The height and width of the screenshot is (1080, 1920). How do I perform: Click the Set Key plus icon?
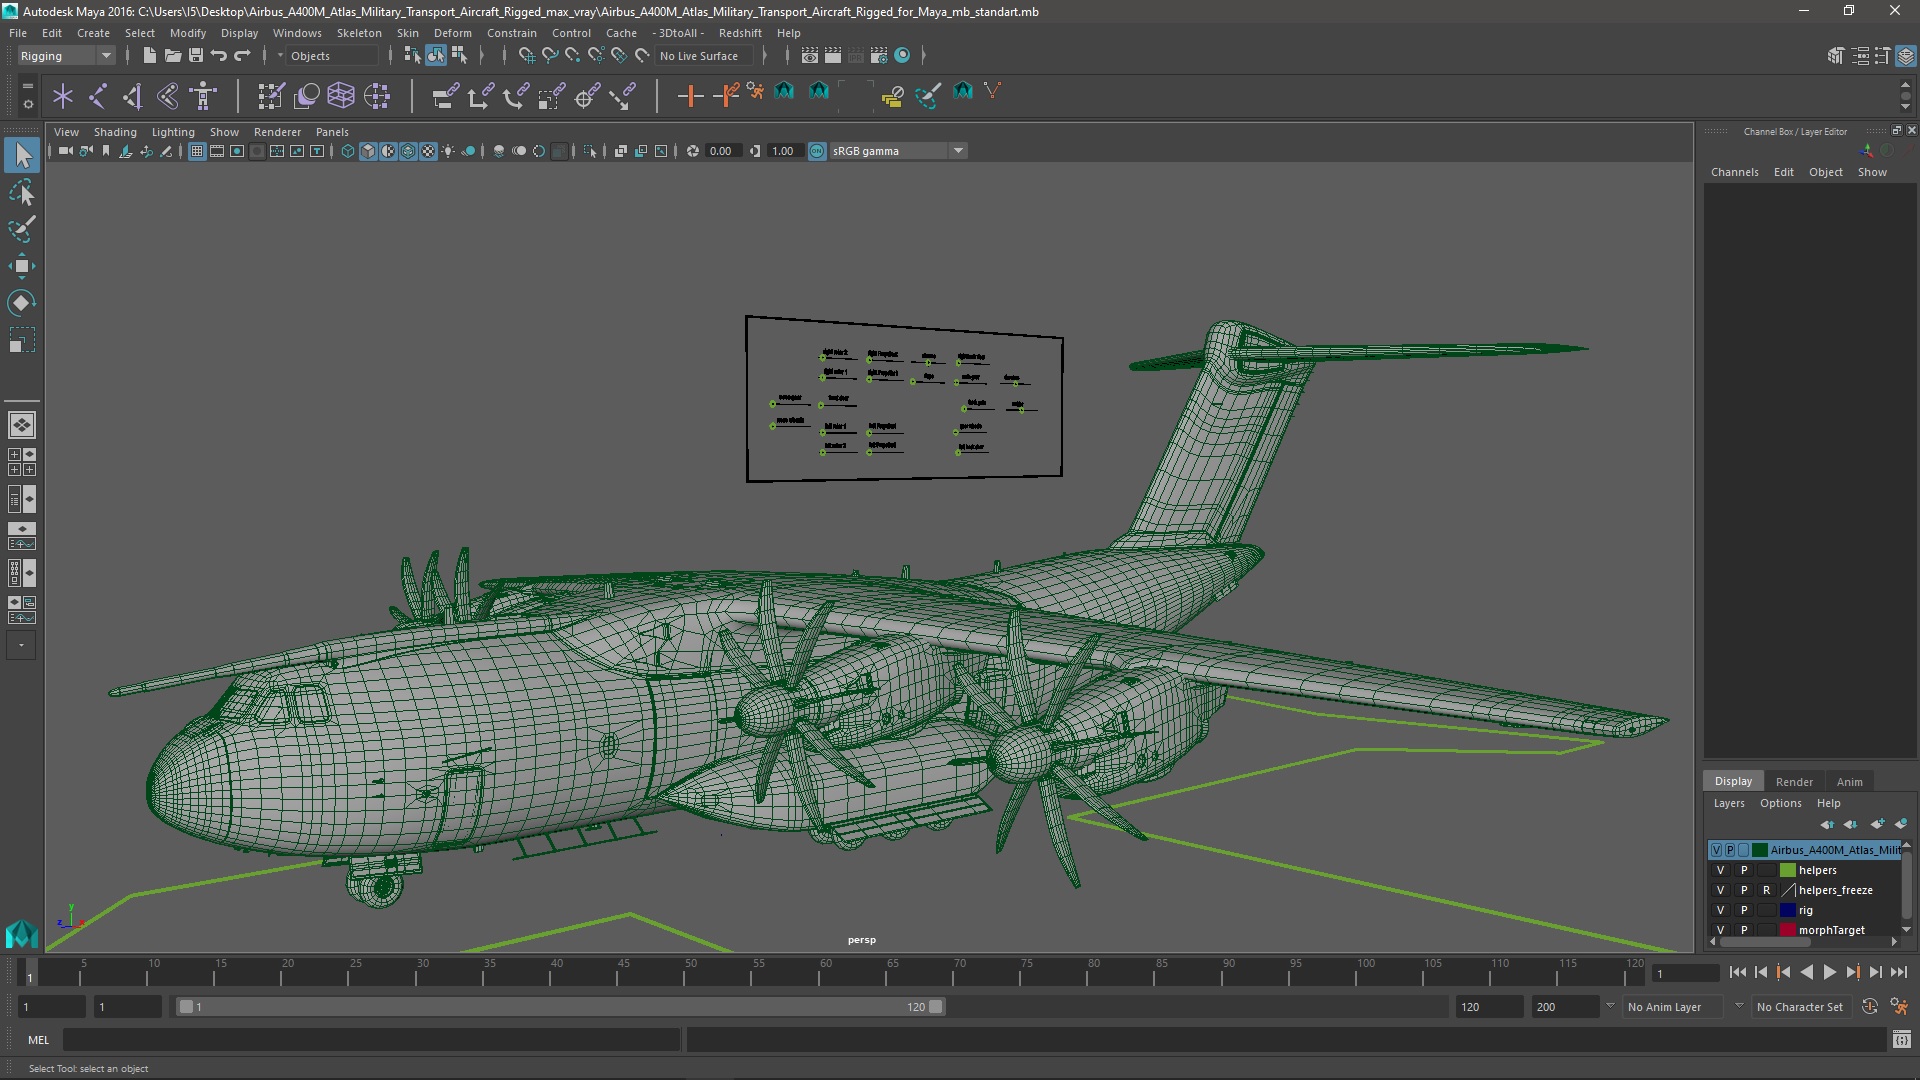point(690,96)
